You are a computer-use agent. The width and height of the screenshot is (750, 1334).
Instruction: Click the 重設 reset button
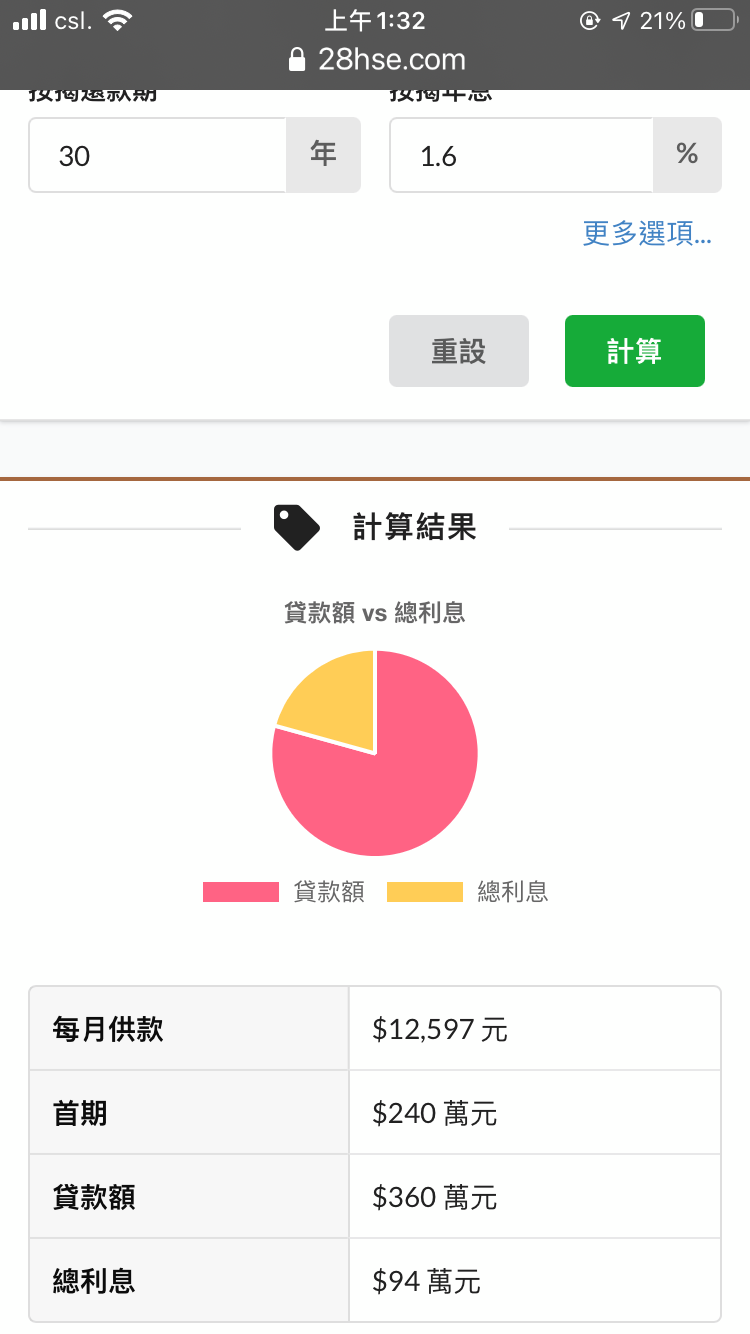[459, 351]
